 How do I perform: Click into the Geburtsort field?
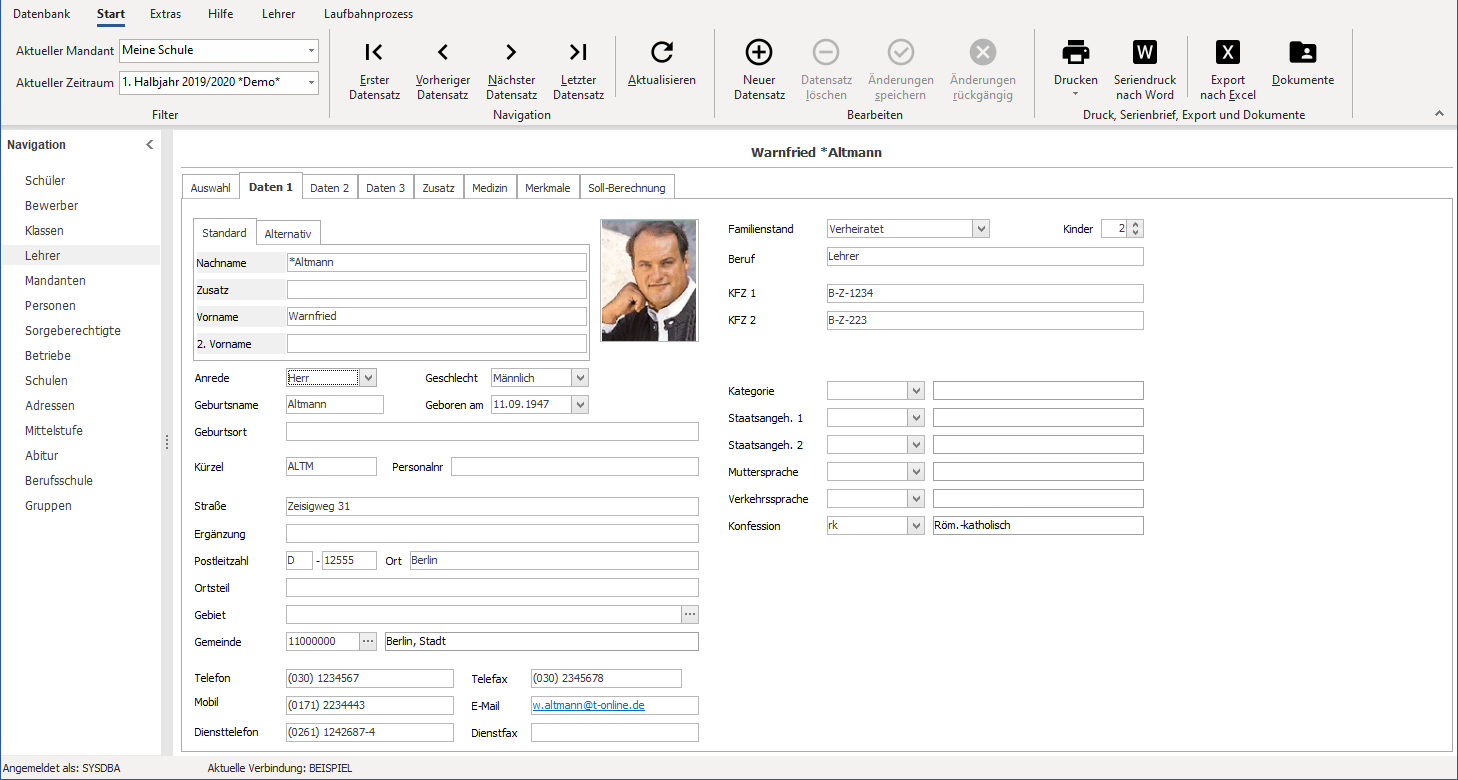click(x=492, y=432)
